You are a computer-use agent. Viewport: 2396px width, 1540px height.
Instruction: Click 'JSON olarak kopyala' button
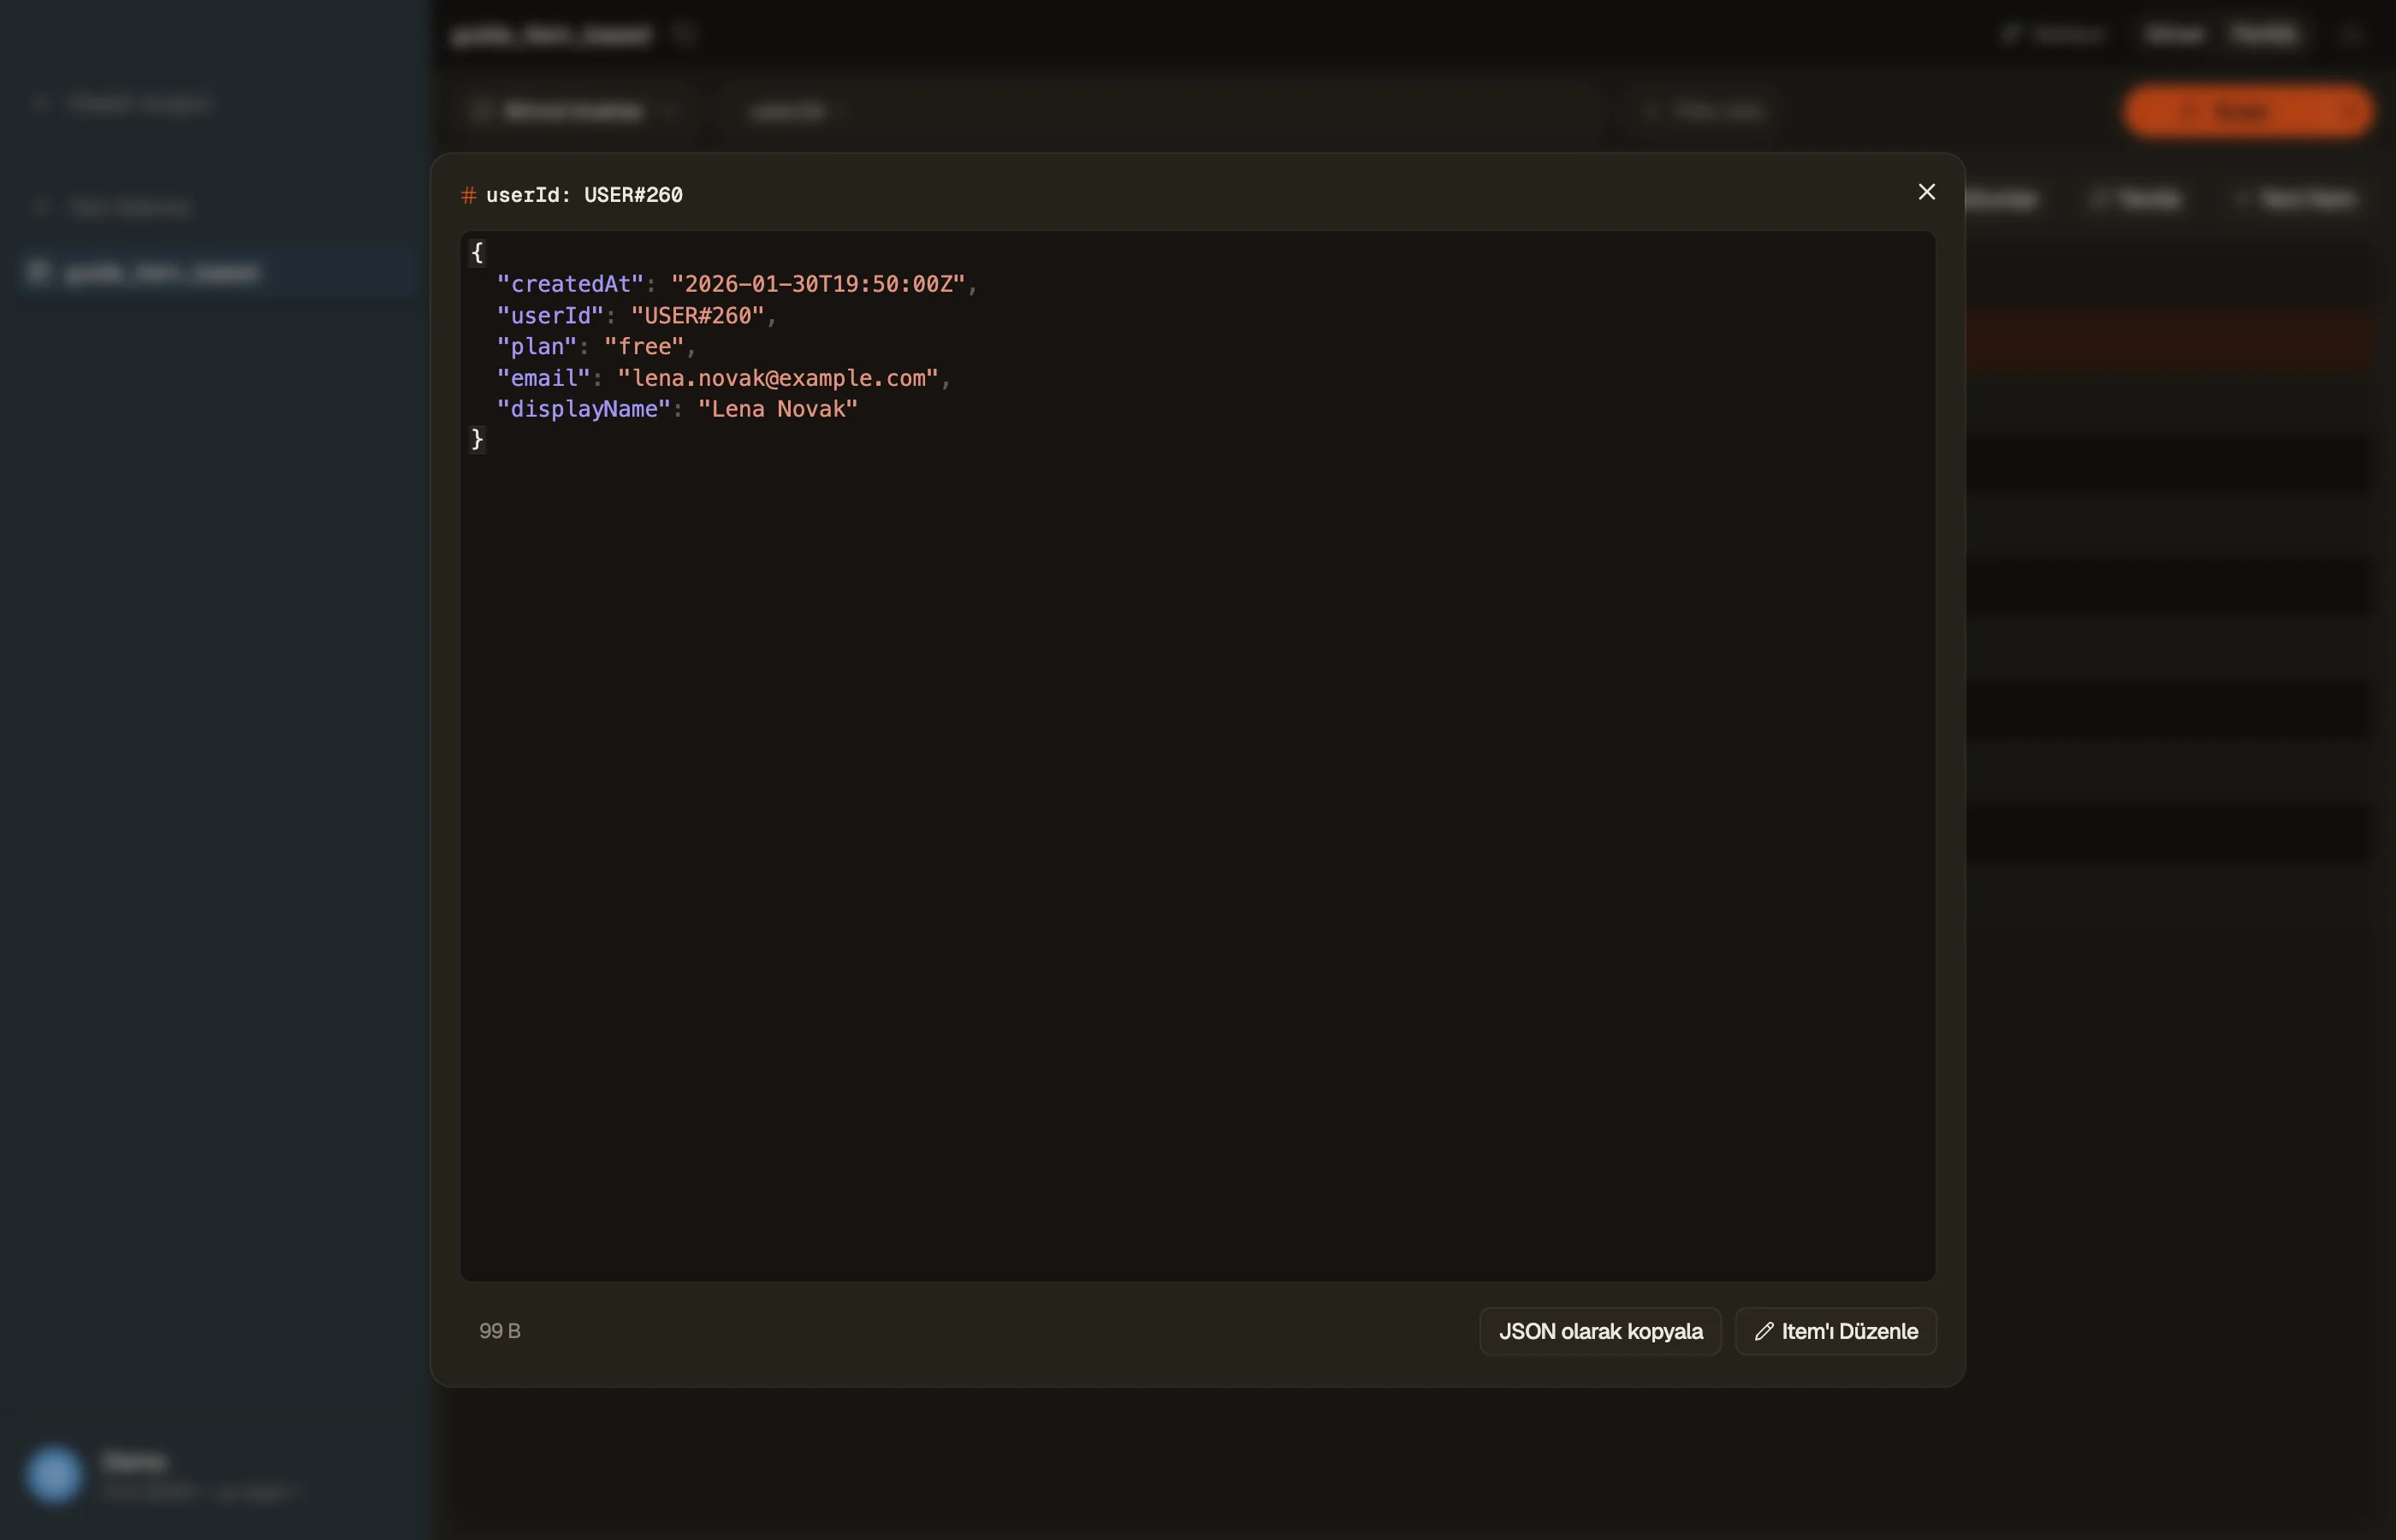(x=1600, y=1331)
